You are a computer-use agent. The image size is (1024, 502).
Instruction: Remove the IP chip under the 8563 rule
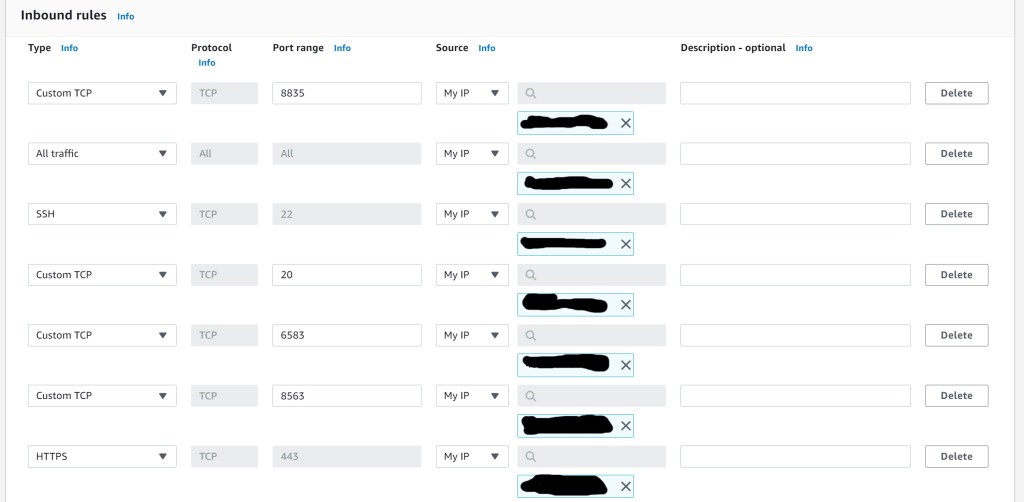click(626, 426)
